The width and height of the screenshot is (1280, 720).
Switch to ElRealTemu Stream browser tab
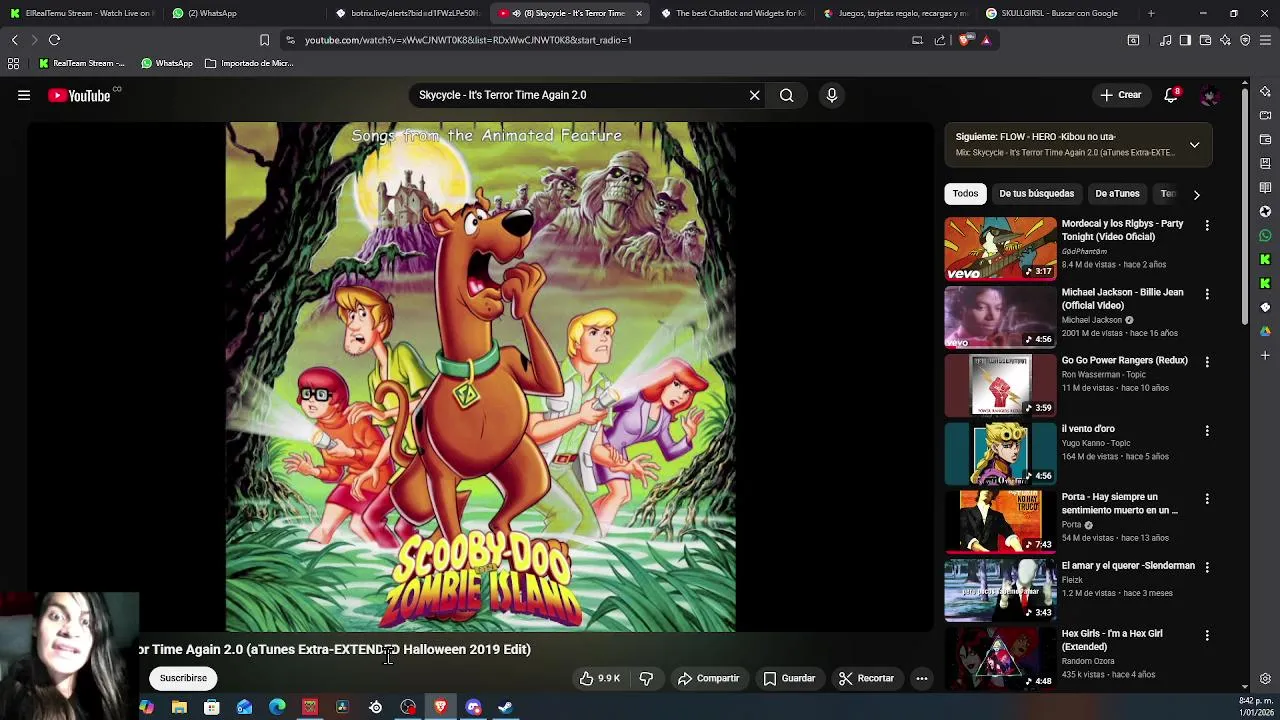coord(82,13)
